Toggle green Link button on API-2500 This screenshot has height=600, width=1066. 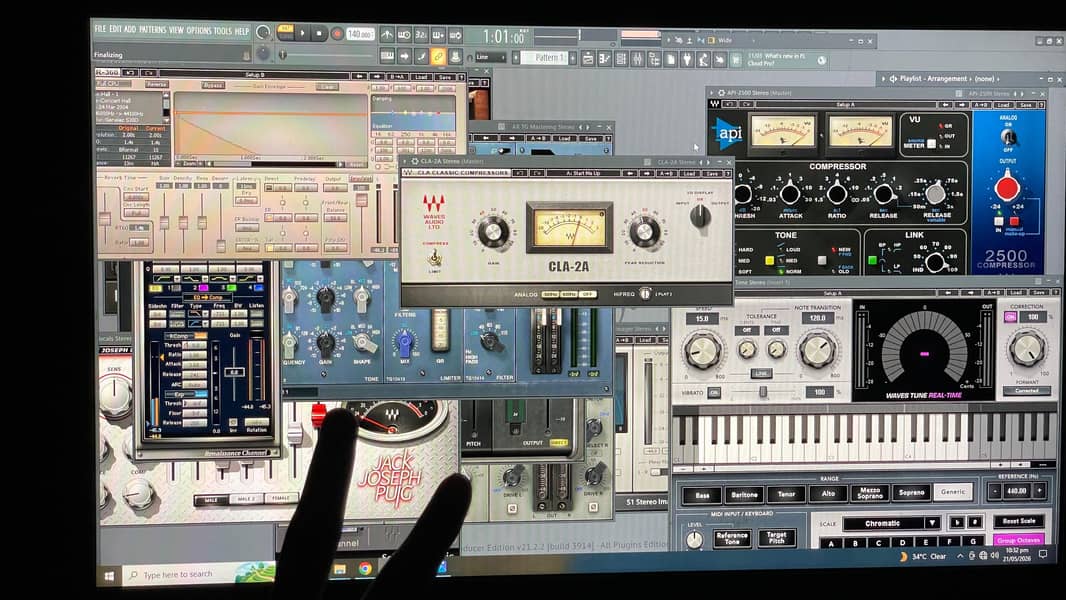[872, 260]
